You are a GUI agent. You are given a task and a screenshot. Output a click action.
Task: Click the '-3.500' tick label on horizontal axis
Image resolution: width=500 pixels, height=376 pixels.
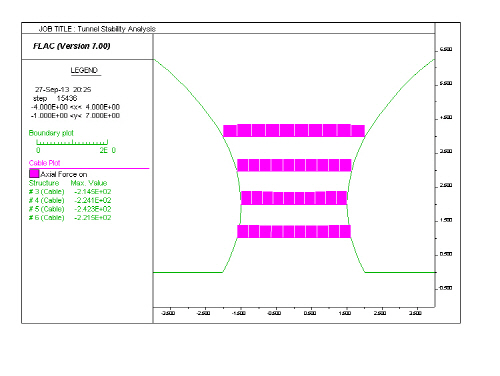(168, 313)
